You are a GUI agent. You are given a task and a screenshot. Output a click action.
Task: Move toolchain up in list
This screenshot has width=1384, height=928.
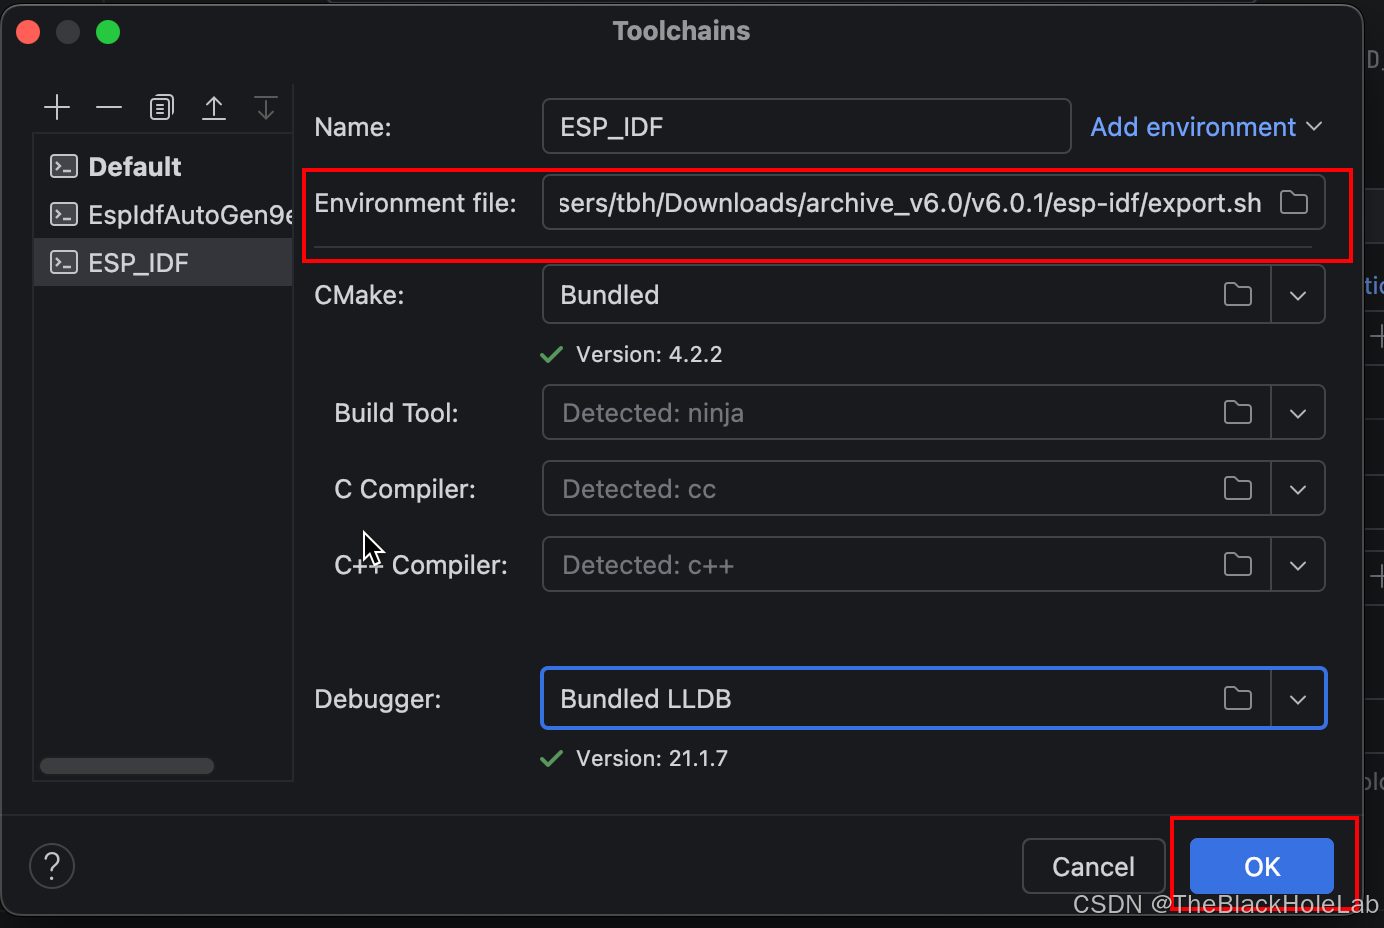click(214, 107)
